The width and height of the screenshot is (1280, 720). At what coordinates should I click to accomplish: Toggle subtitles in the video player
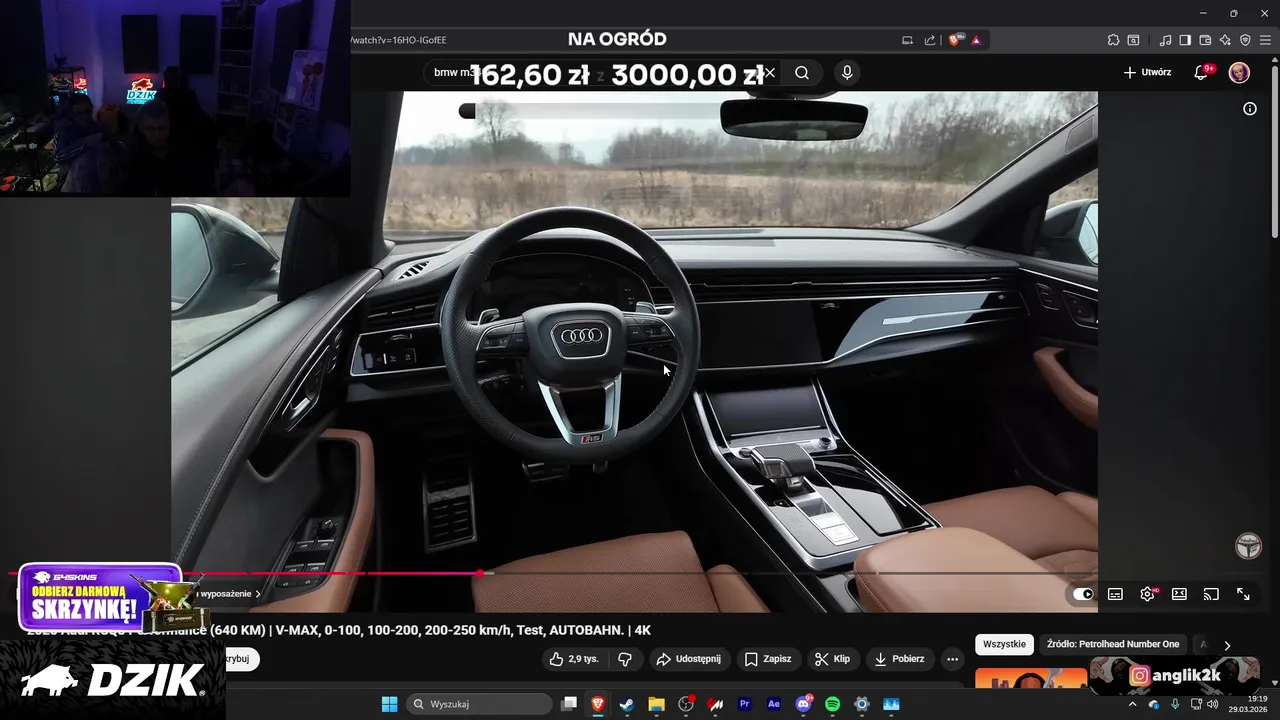click(x=1115, y=594)
